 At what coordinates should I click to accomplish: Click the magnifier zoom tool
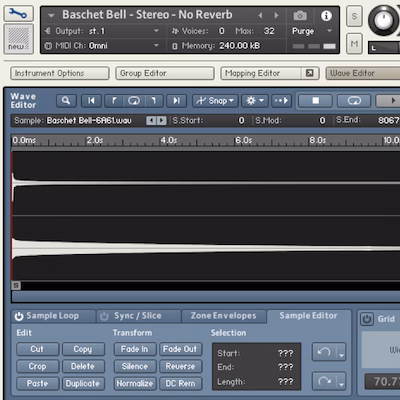click(x=66, y=101)
